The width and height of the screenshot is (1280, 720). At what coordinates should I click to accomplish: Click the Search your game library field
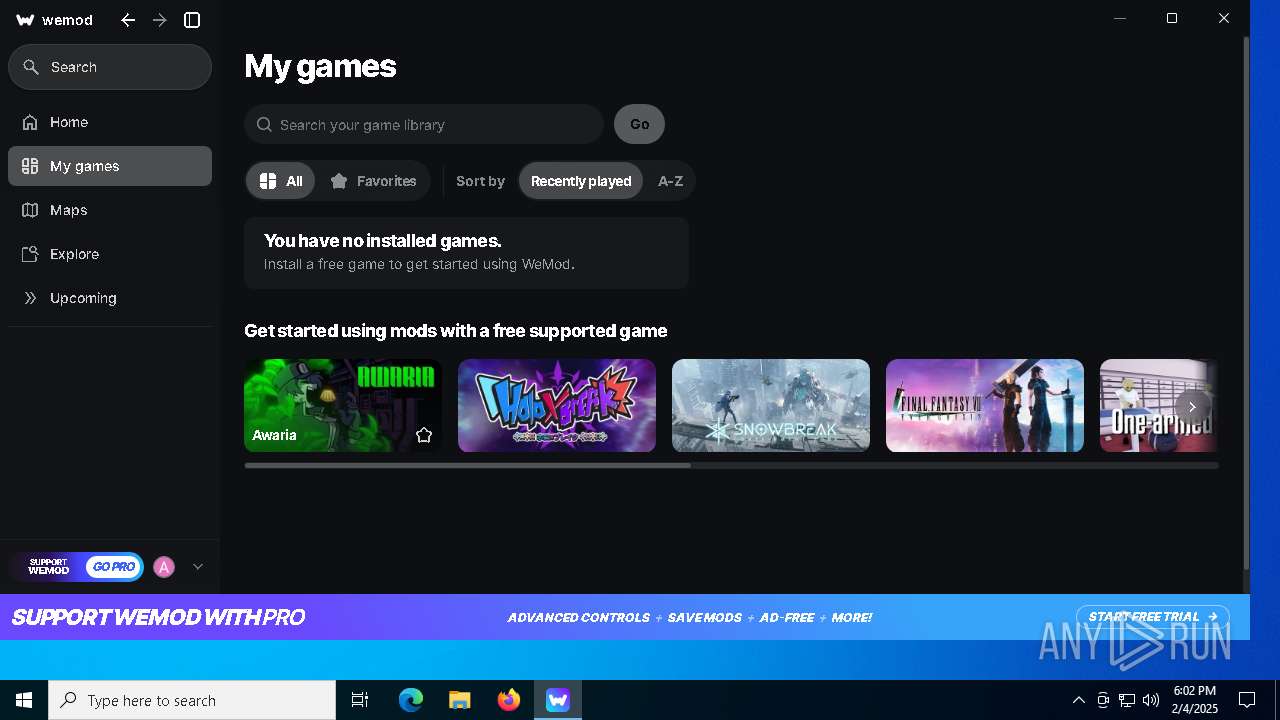point(424,125)
